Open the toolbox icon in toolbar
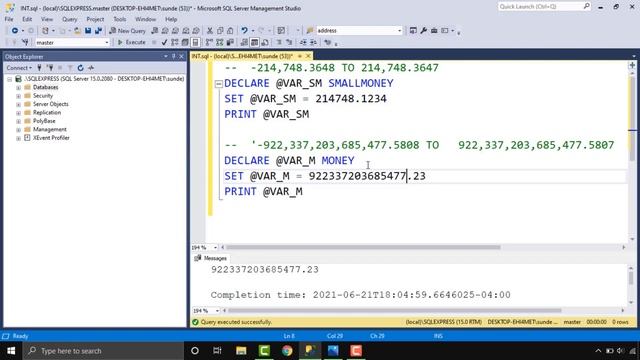This screenshot has height=360, width=640. [x=434, y=31]
